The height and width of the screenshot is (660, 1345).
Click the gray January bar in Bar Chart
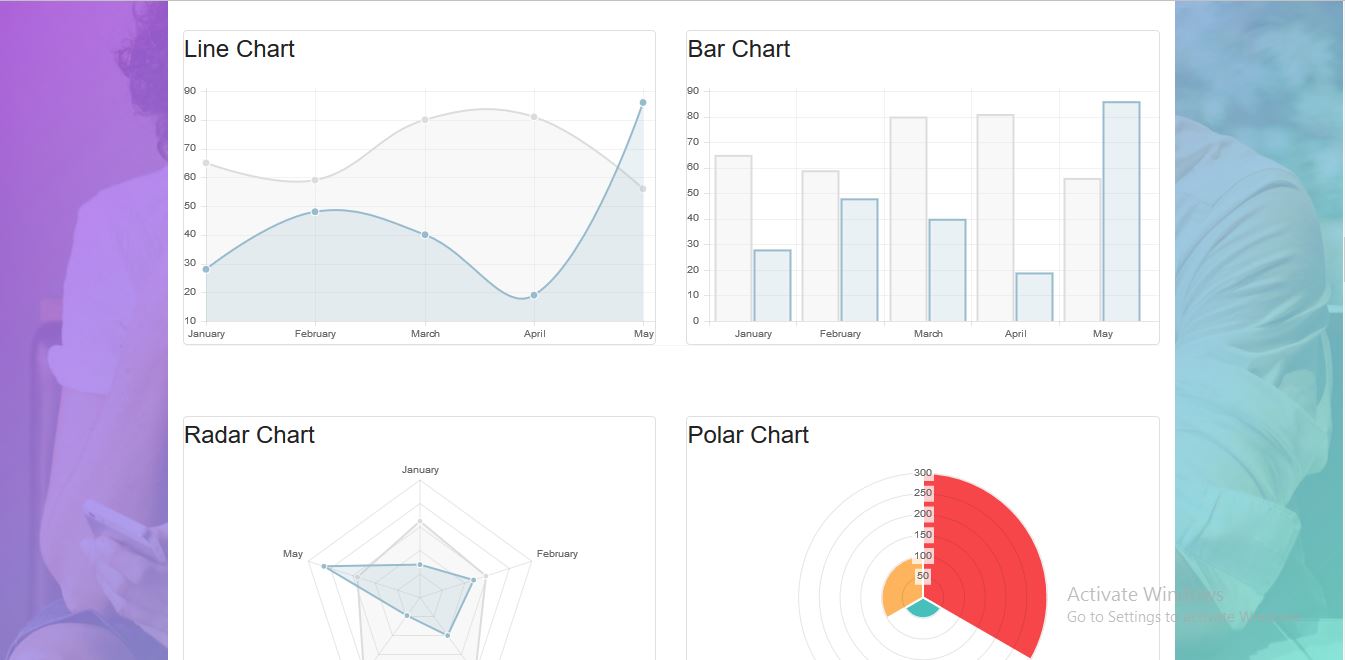(x=733, y=239)
